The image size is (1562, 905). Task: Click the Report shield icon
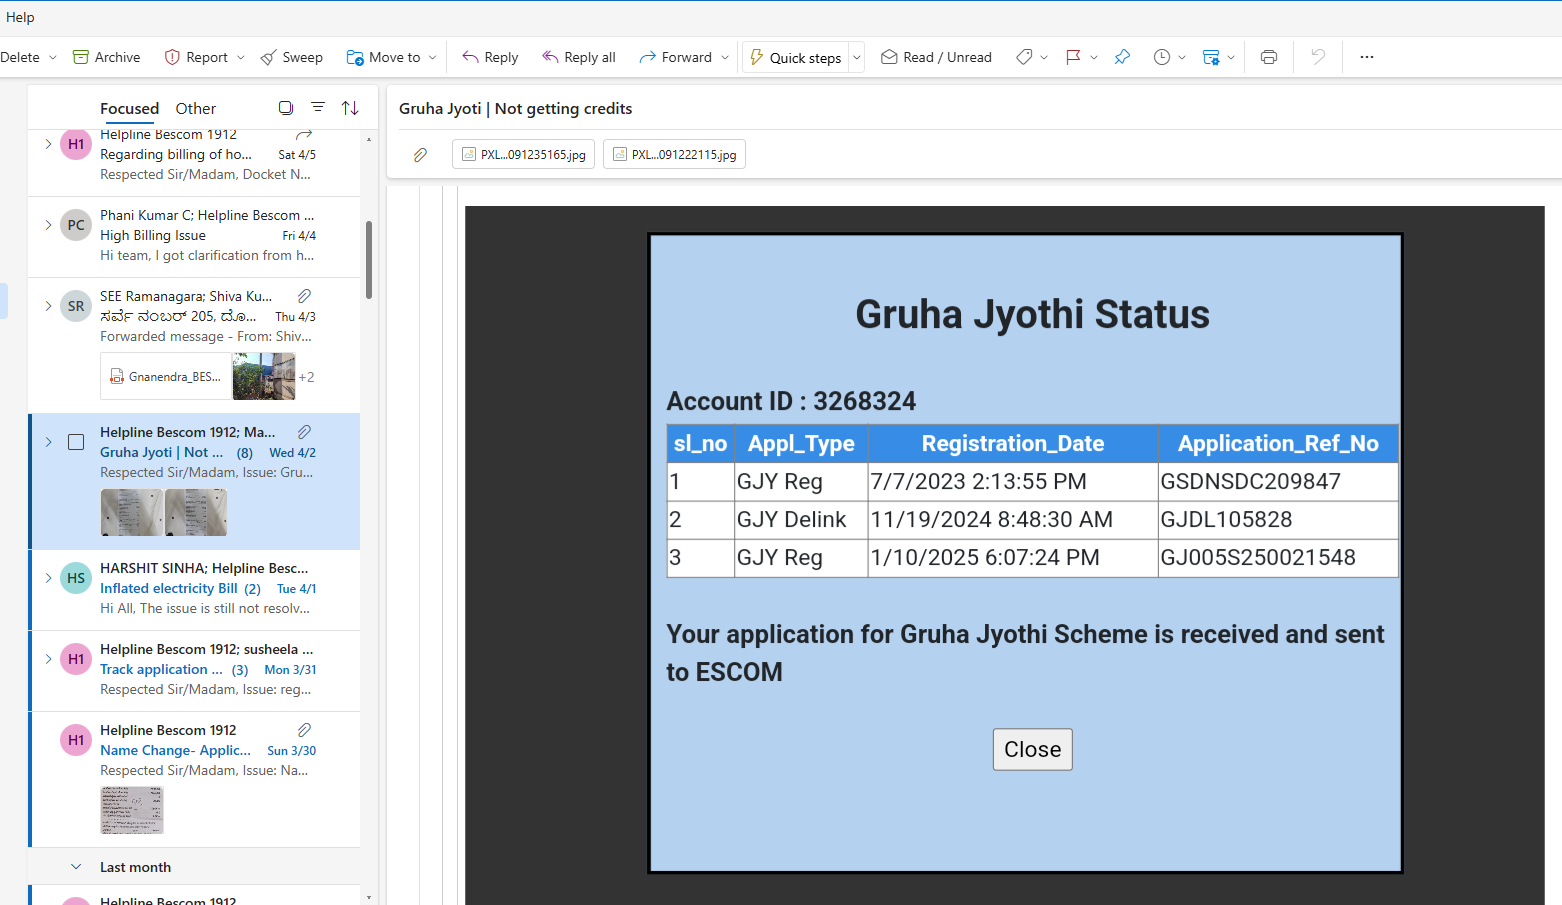pyautogui.click(x=172, y=57)
